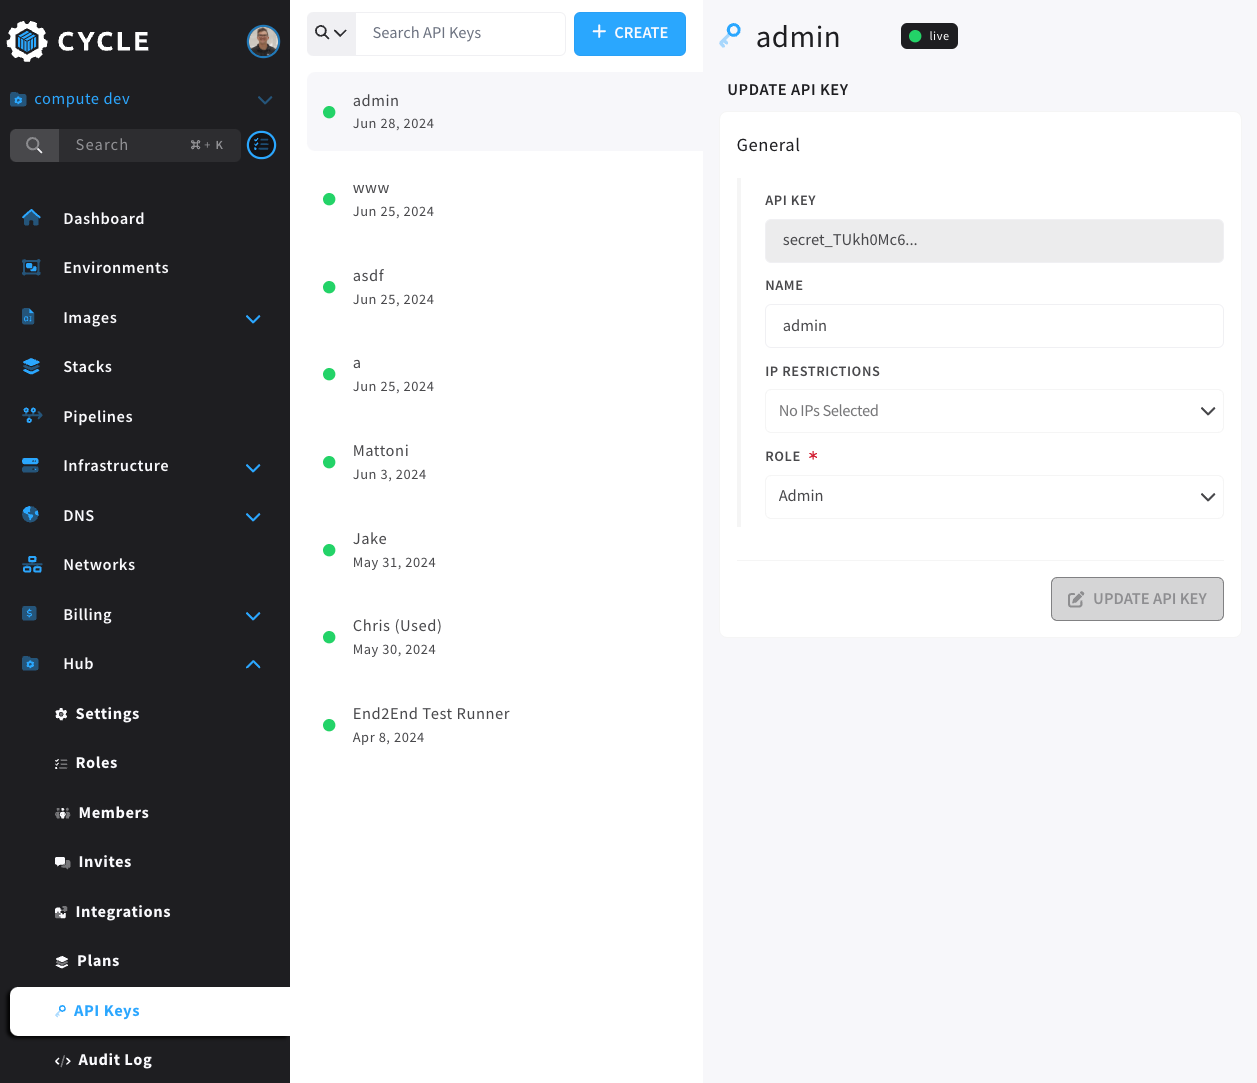The height and width of the screenshot is (1083, 1257).
Task: Focus the Search API Keys field
Action: [461, 33]
